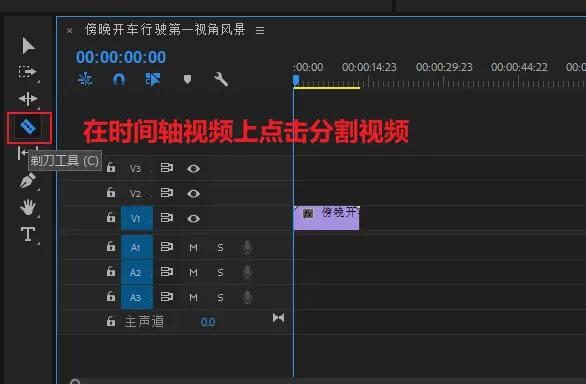
Task: Close the sequence tab
Action: [x=70, y=31]
